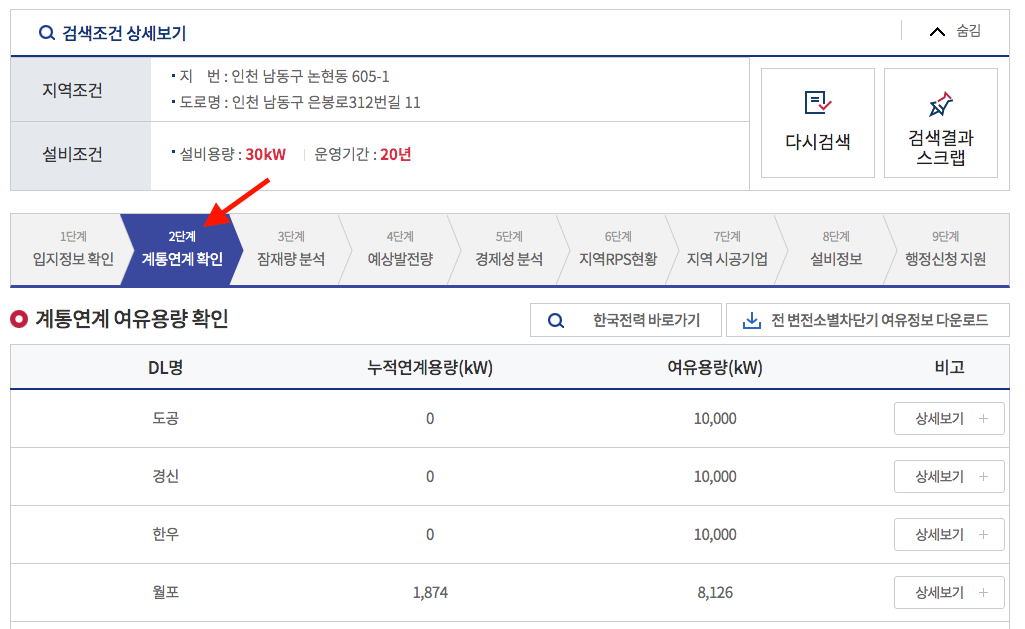Expand 상세보기 for the 도공 row
Screen dimensions: 1025x629
point(949,418)
